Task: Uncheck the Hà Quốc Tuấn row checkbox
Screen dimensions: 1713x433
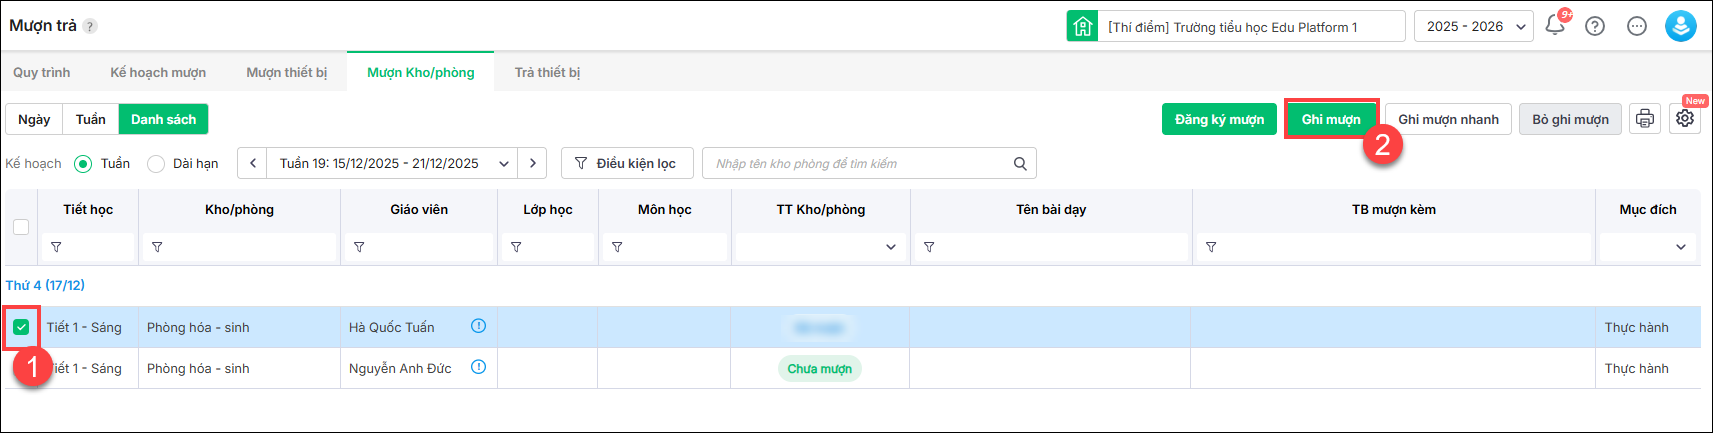Action: click(x=21, y=327)
